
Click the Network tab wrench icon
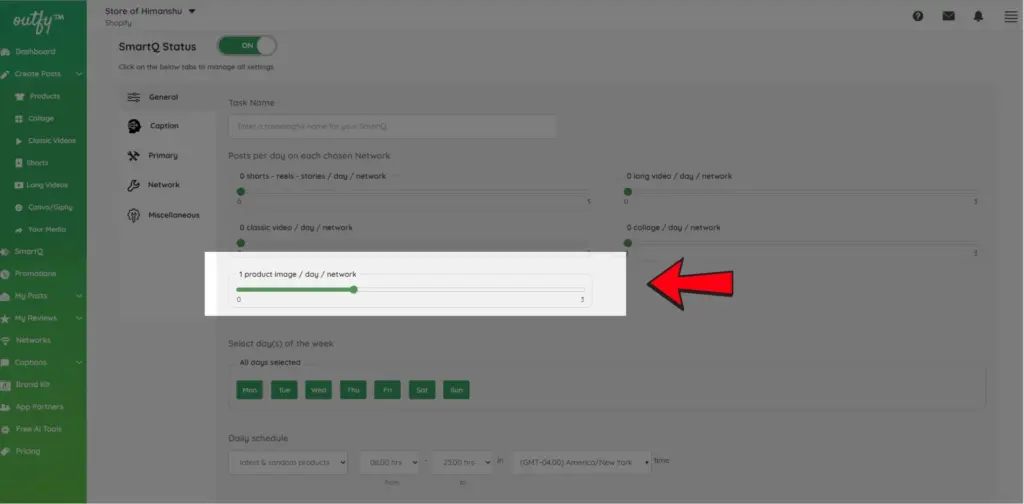point(134,185)
